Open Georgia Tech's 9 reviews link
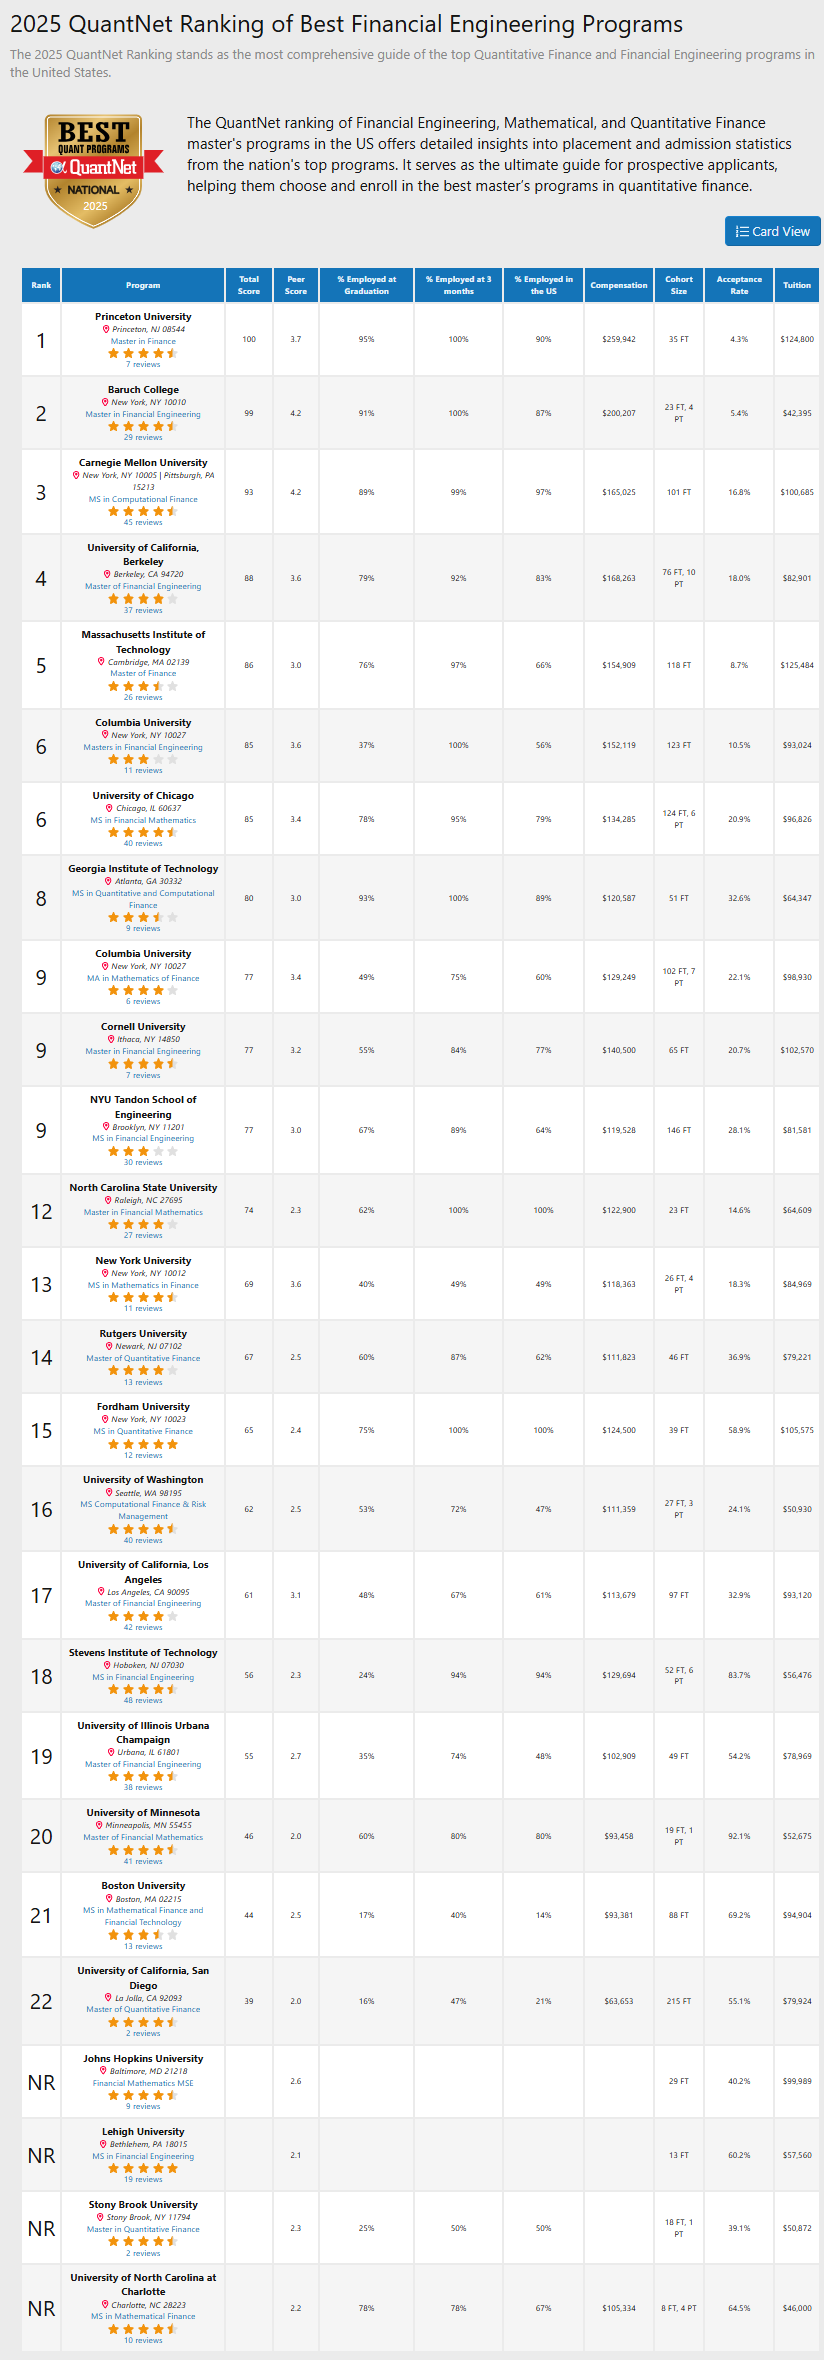 click(x=143, y=929)
